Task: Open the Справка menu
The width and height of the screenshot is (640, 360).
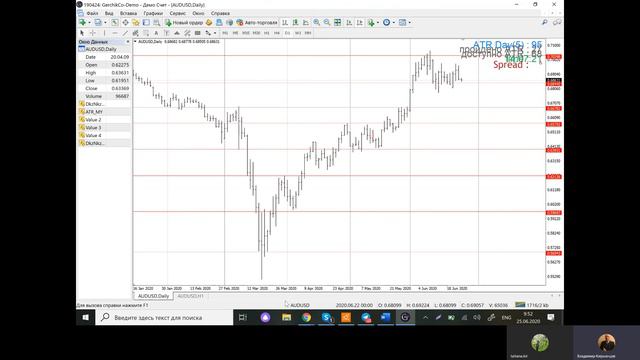Action: 220,13
